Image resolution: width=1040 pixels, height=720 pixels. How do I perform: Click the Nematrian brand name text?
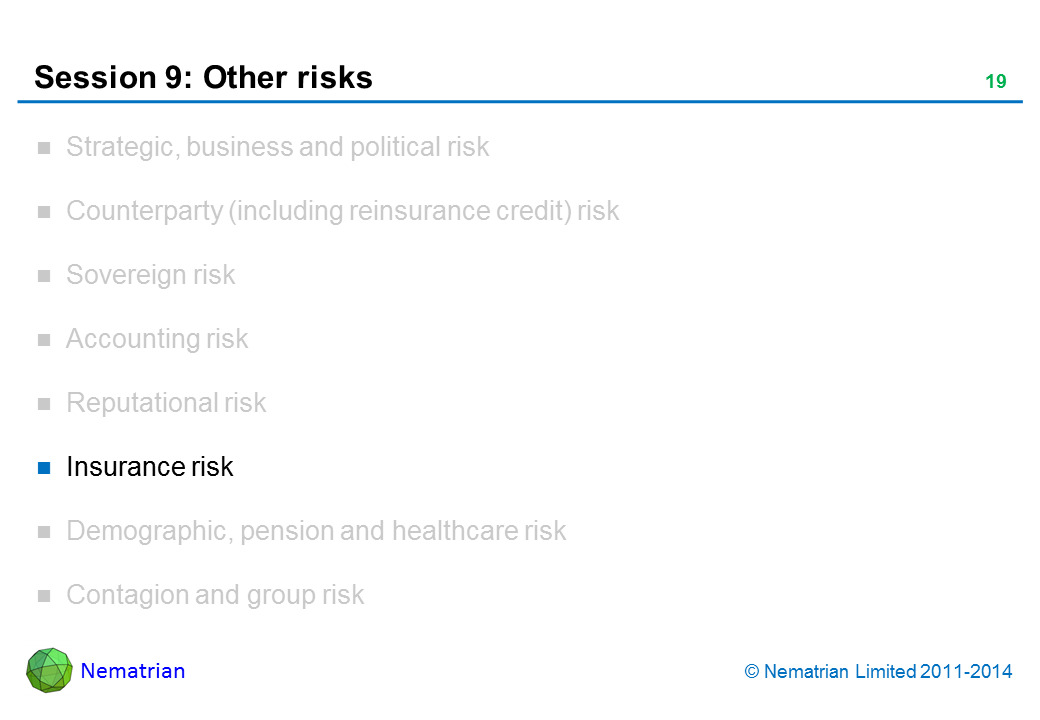point(133,671)
